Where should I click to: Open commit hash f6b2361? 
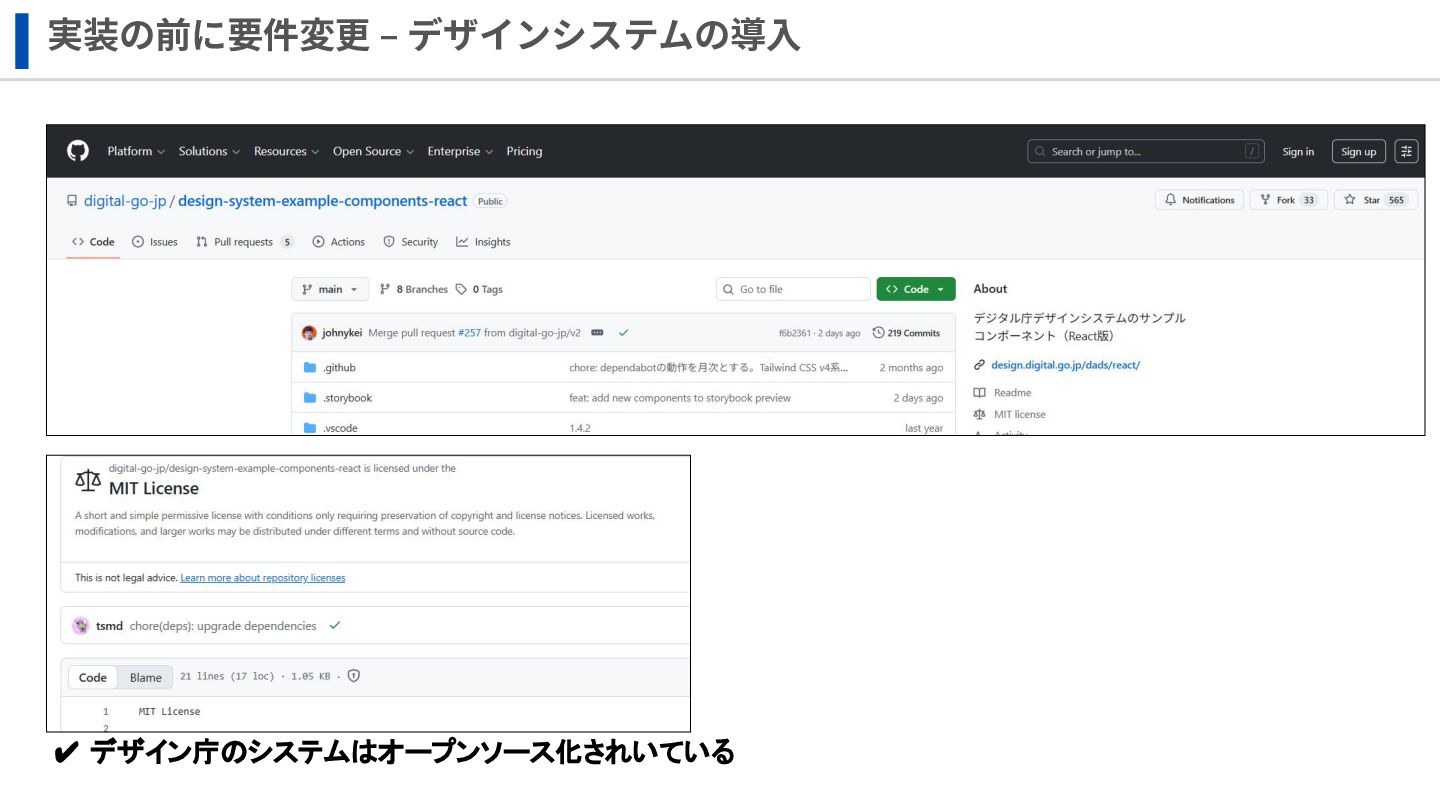coord(795,333)
